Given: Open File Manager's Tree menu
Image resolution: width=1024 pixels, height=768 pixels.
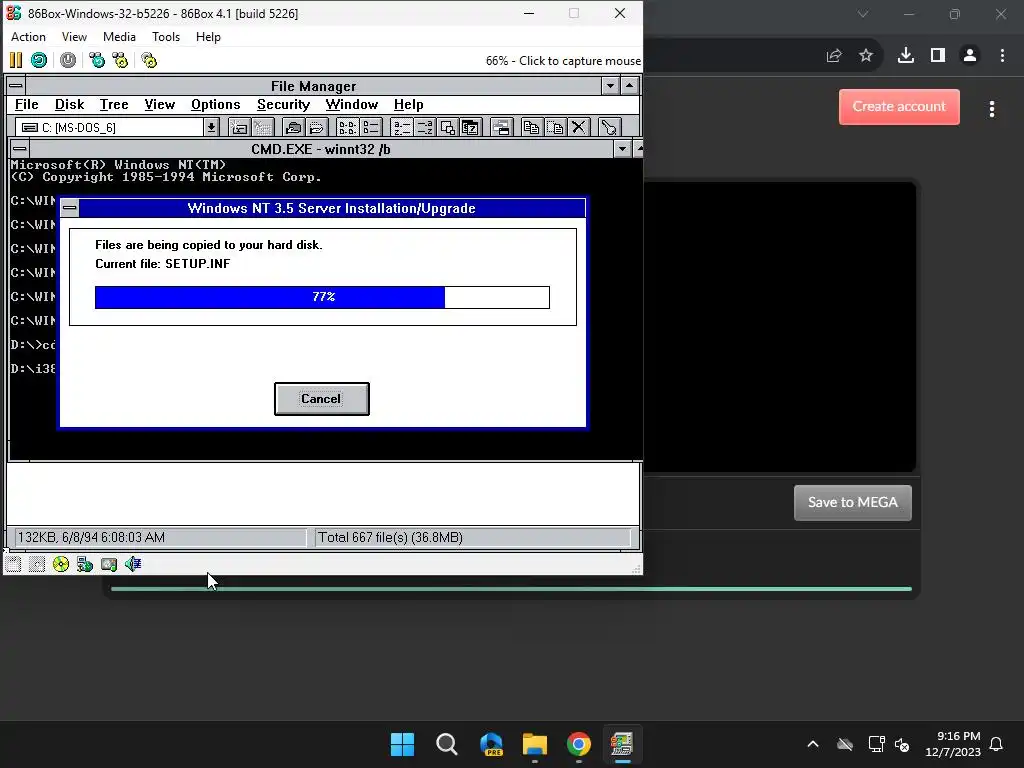Looking at the screenshot, I should click(x=114, y=104).
